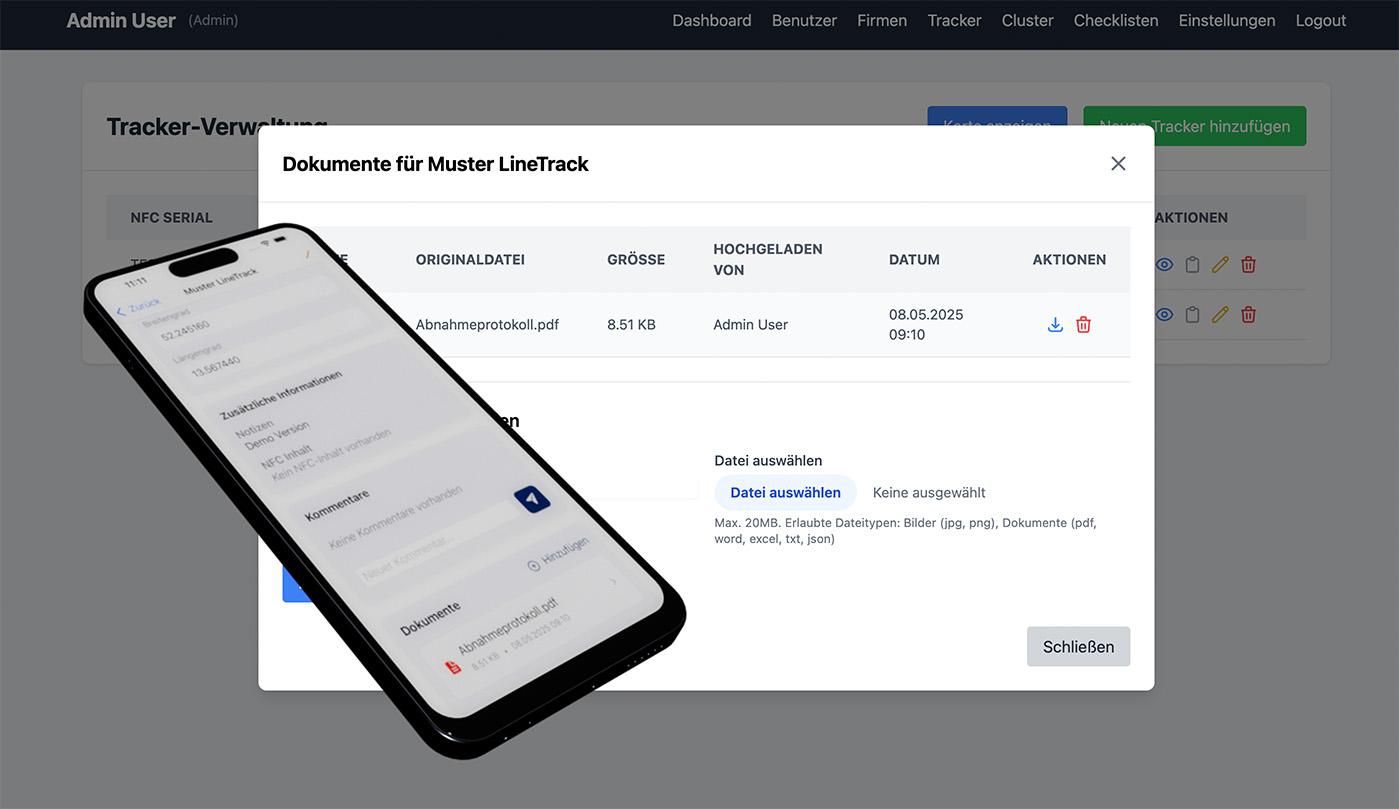Screen dimensions: 1399x809
Task: Delete Abnahmeprotokoll.pdf using the red trash icon
Action: [x=1083, y=325]
